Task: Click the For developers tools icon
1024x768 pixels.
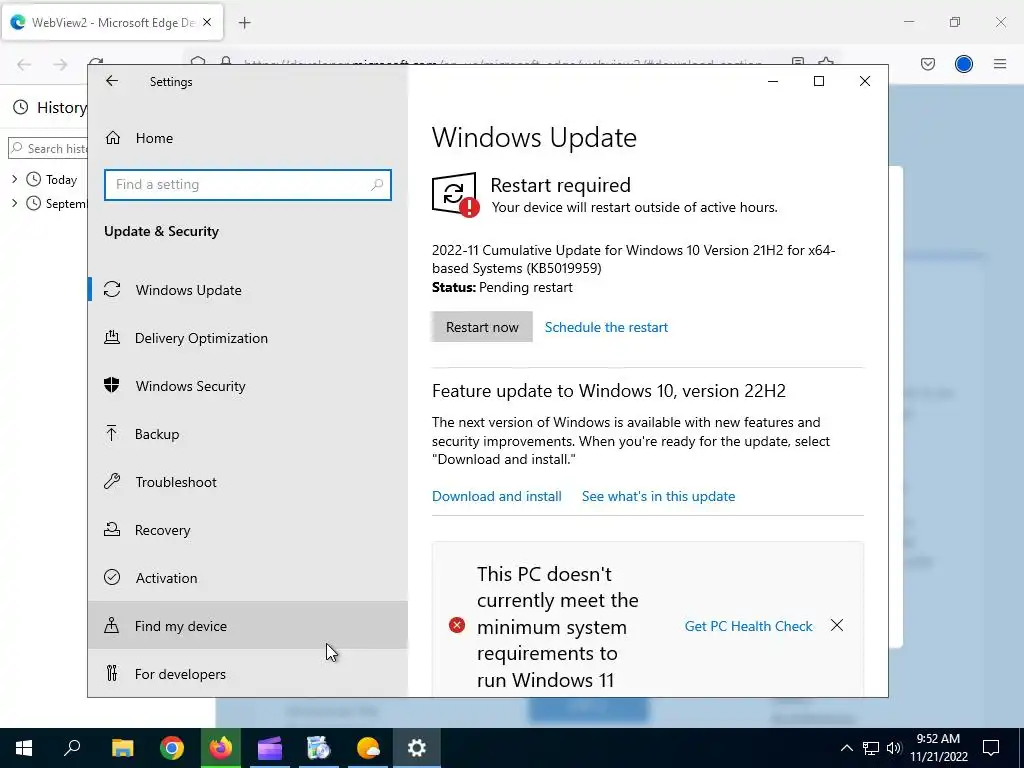Action: 112,673
